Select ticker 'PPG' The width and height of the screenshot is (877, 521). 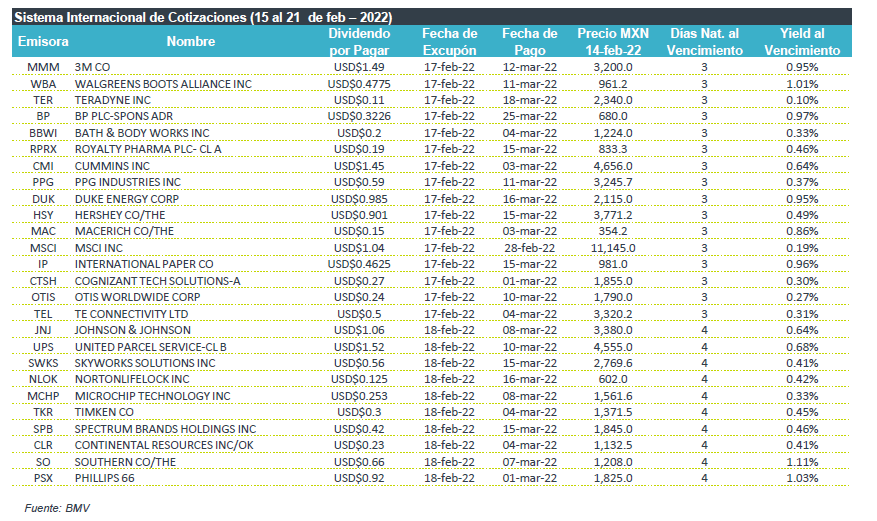point(43,182)
